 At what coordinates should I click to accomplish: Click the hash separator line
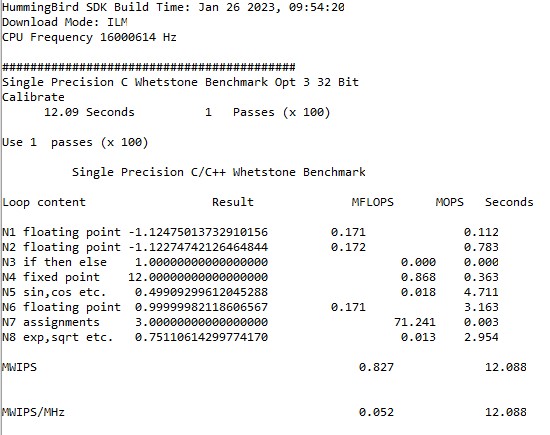click(x=149, y=67)
